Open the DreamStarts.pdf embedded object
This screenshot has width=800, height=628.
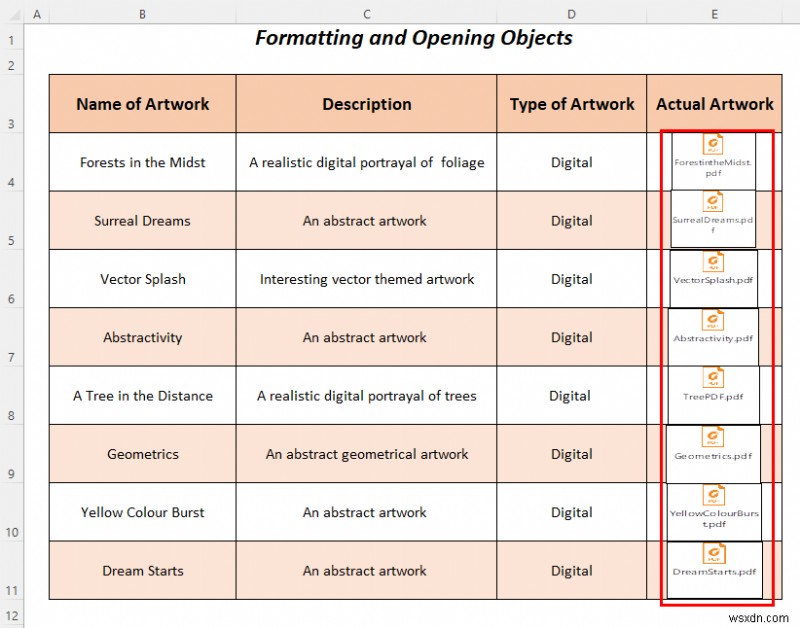click(x=714, y=570)
